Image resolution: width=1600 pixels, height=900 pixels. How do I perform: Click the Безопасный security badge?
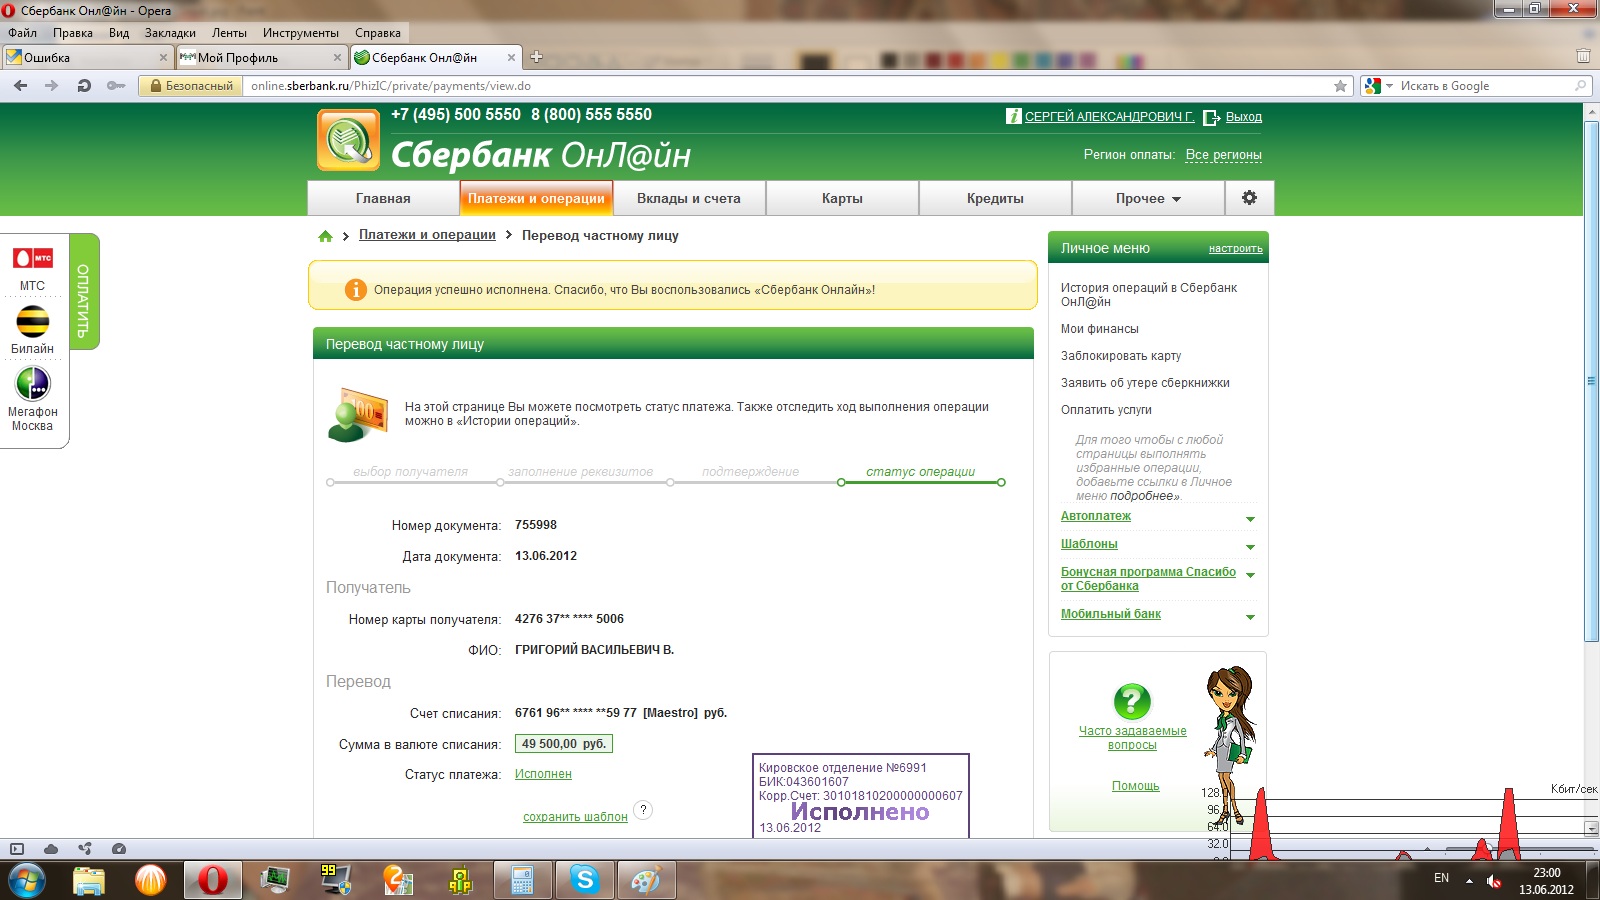click(x=191, y=86)
